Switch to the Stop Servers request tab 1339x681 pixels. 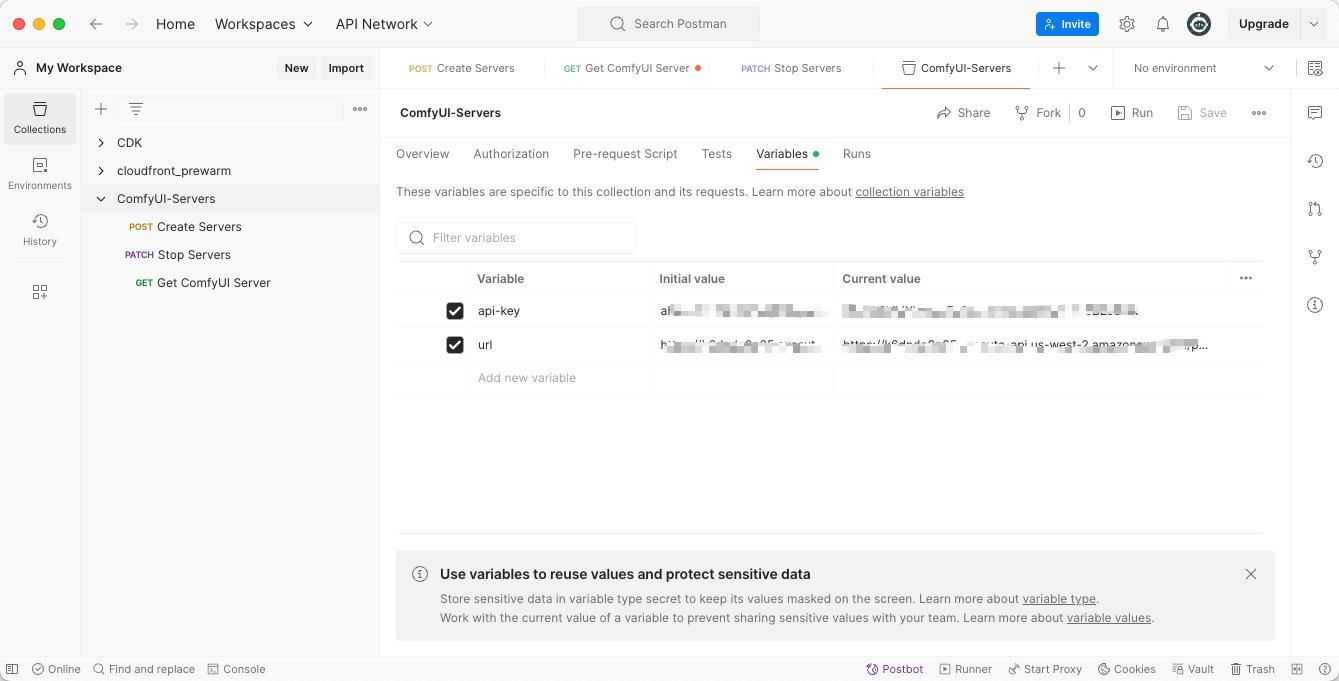click(791, 68)
